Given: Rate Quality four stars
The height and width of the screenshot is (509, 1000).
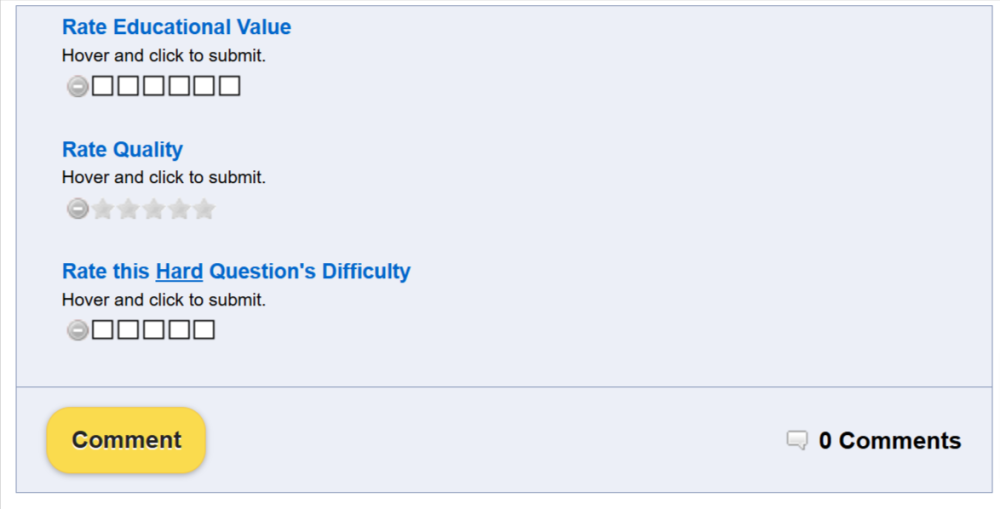Looking at the screenshot, I should 179,209.
